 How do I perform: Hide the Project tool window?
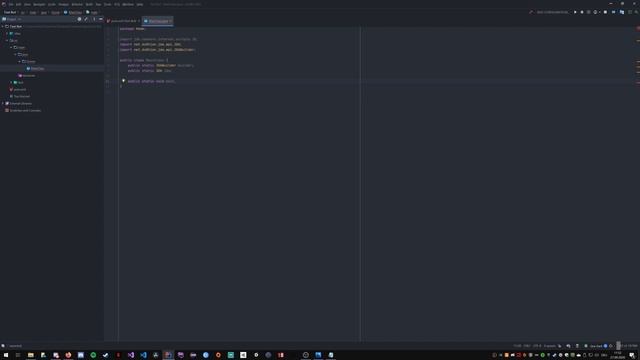coord(101,19)
